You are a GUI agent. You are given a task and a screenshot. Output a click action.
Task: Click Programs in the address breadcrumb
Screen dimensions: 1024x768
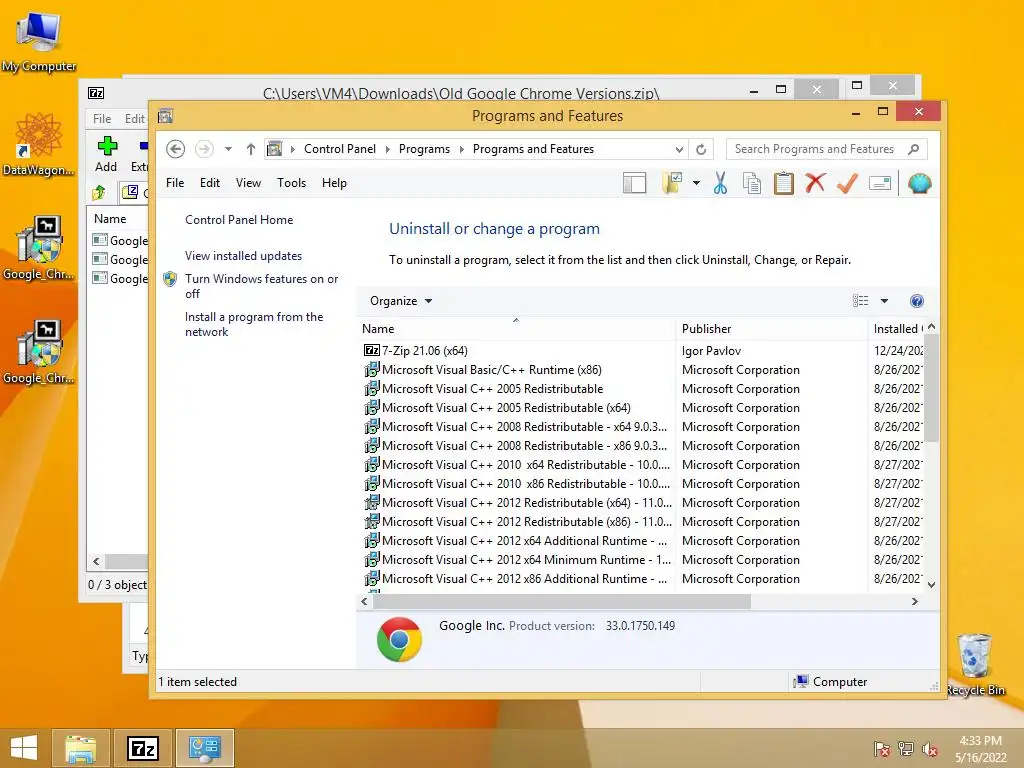pos(424,149)
